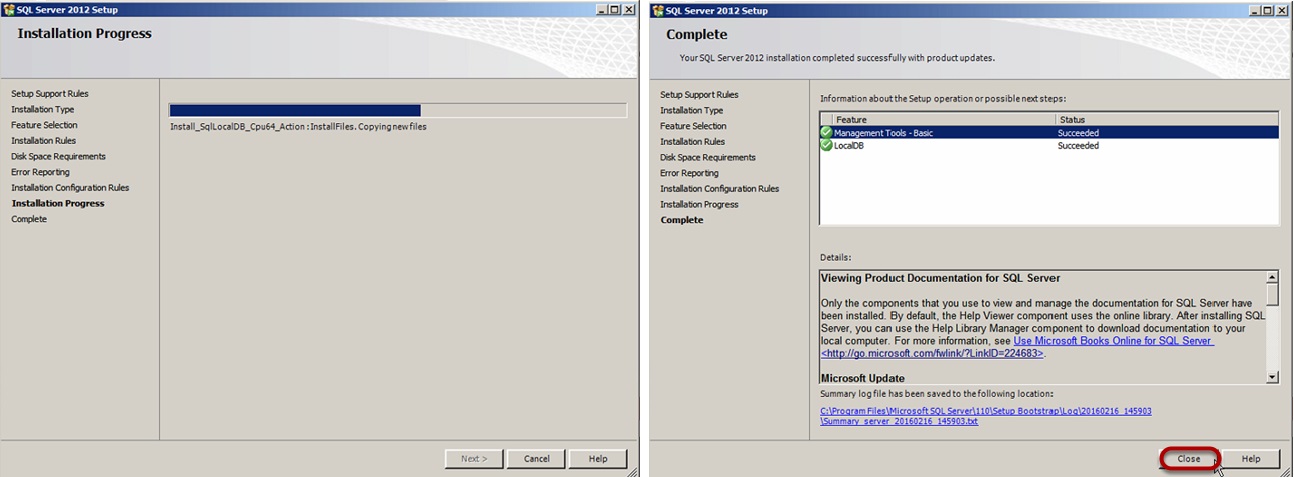Image resolution: width=1294 pixels, height=477 pixels.
Task: Minimize the Installation Progress window
Action: pos(601,9)
